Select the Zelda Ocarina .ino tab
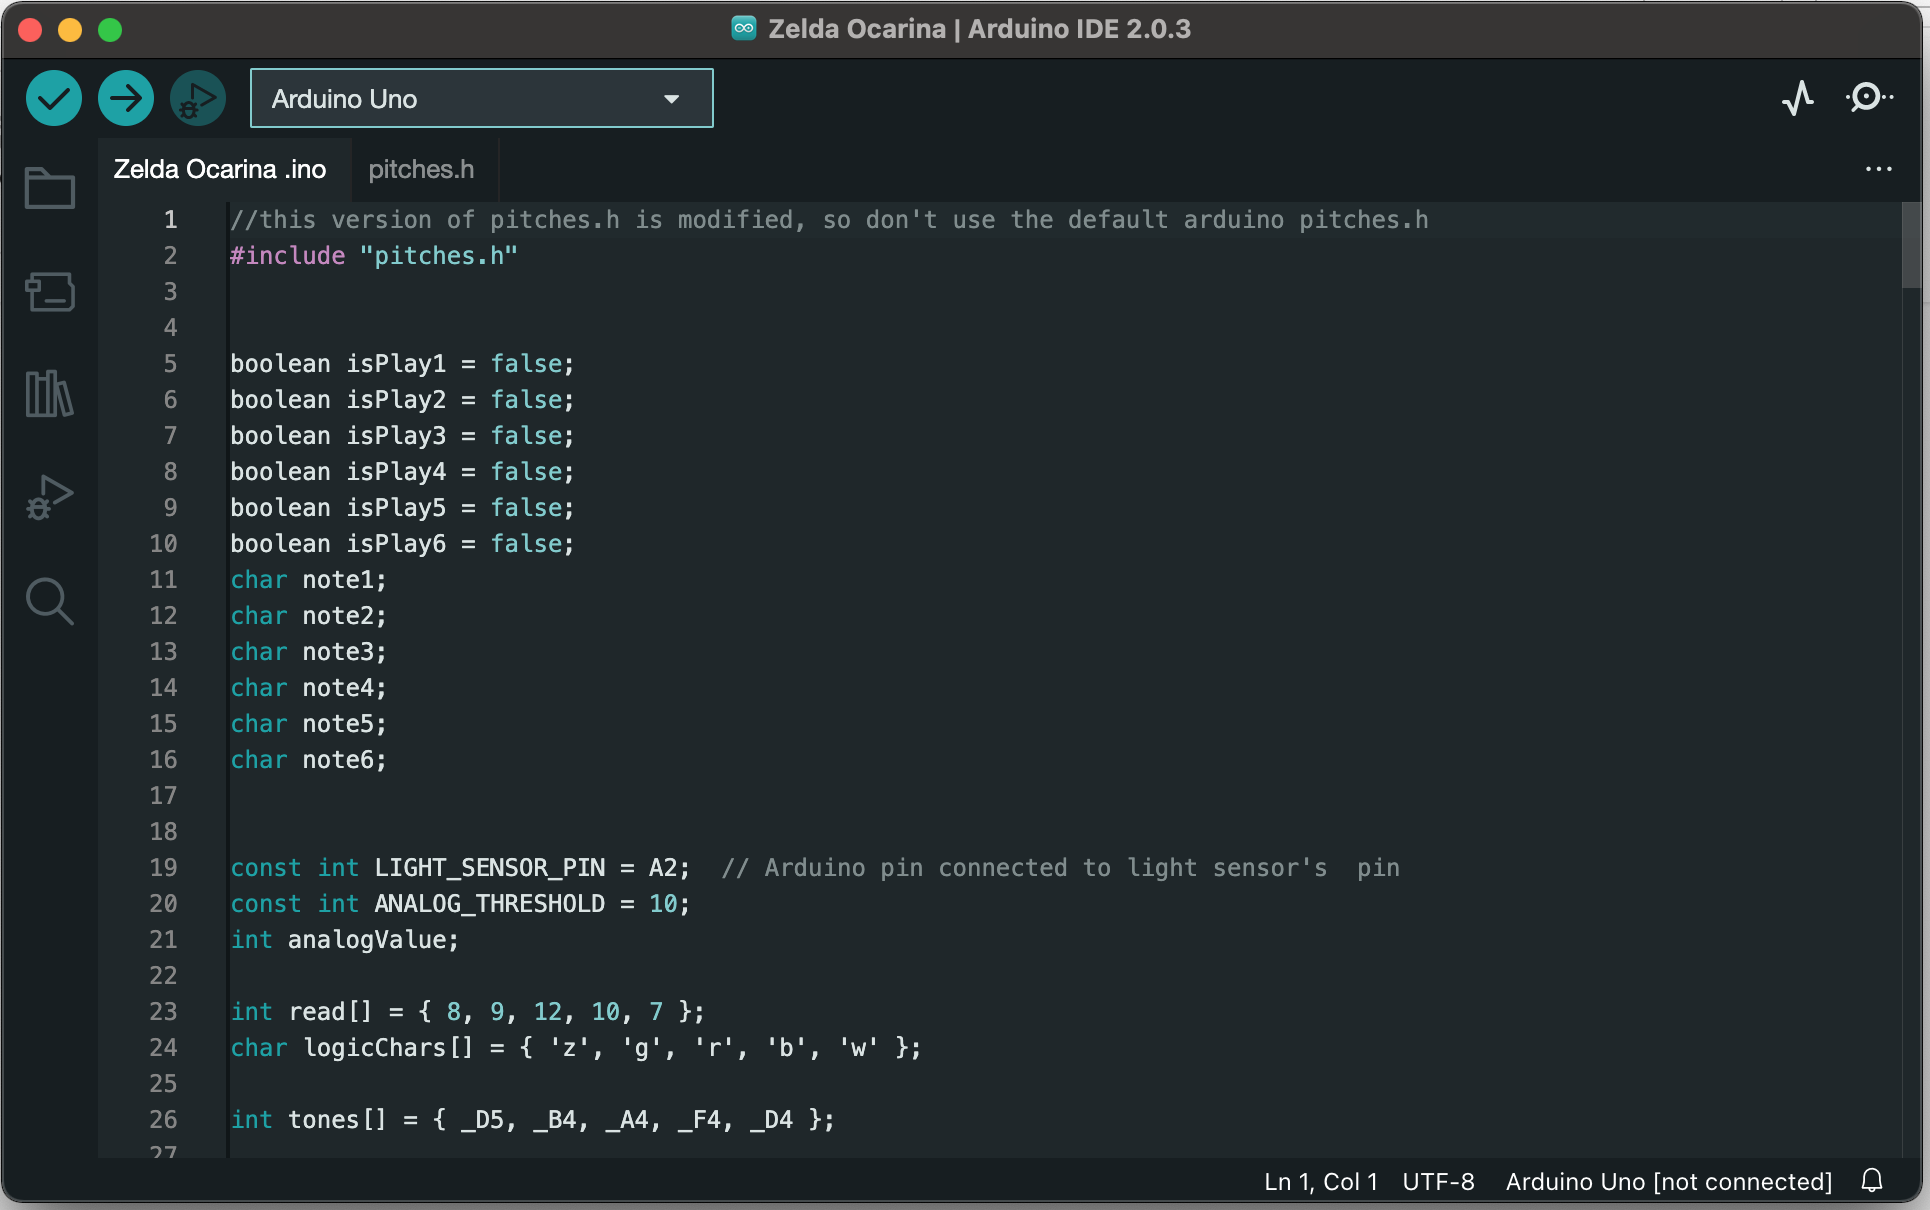The image size is (1930, 1210). (219, 169)
